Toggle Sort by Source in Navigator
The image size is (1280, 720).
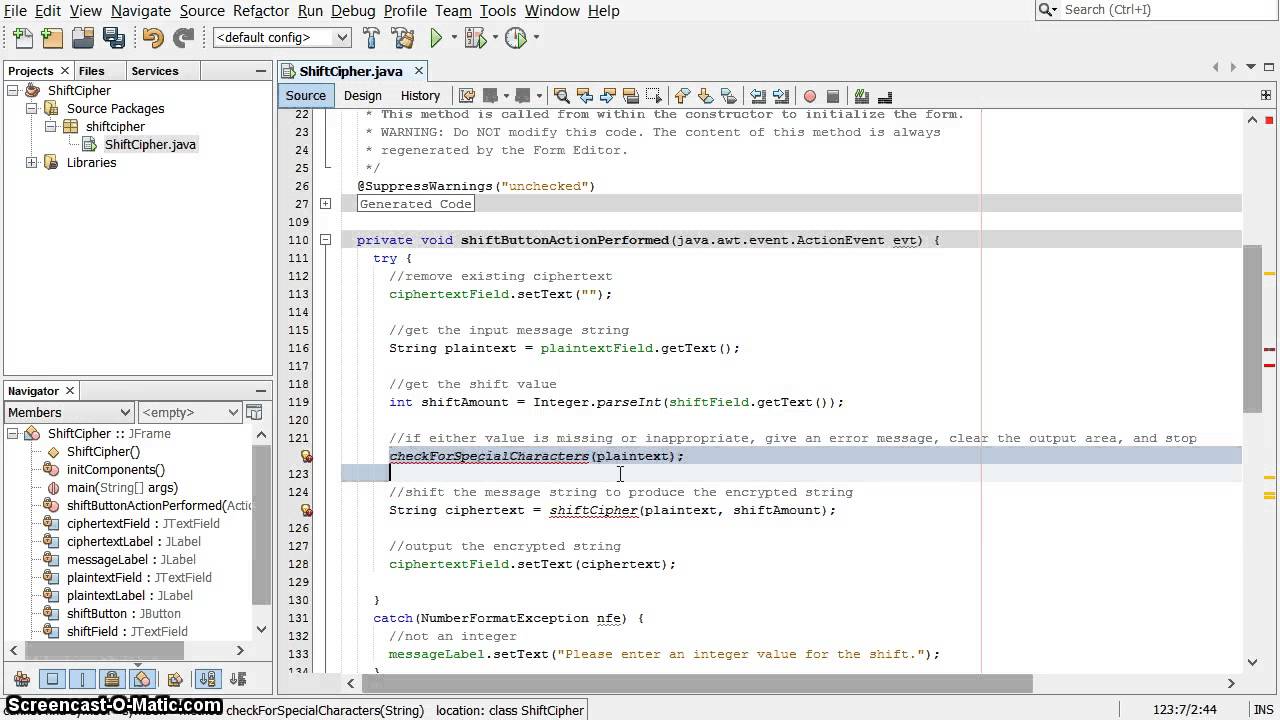[238, 679]
